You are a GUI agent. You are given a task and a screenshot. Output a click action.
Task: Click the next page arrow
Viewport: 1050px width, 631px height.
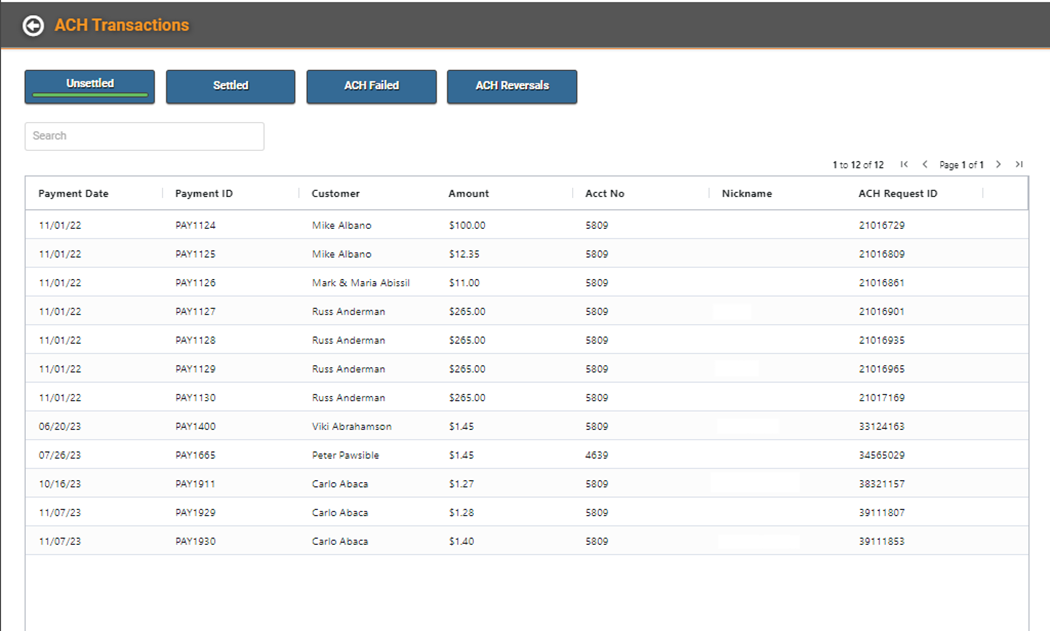[x=998, y=164]
